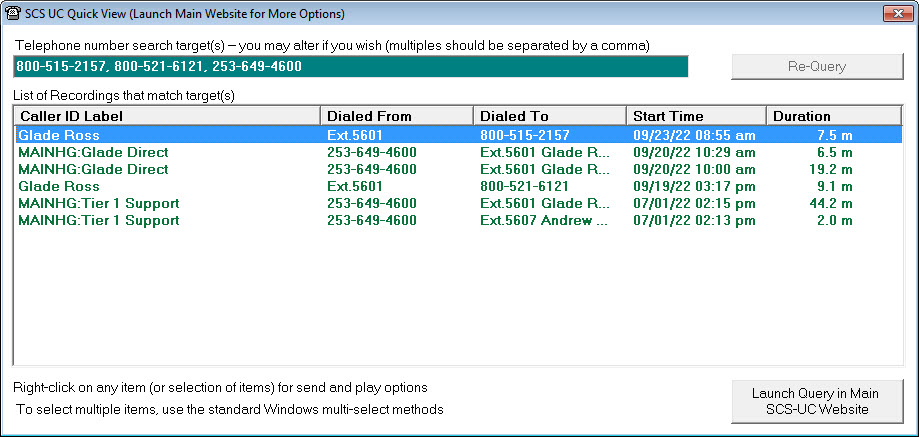Select MAINHG:Glade Direct row at 10:00 am
Viewport: 919px width, 437px height.
coord(458,169)
